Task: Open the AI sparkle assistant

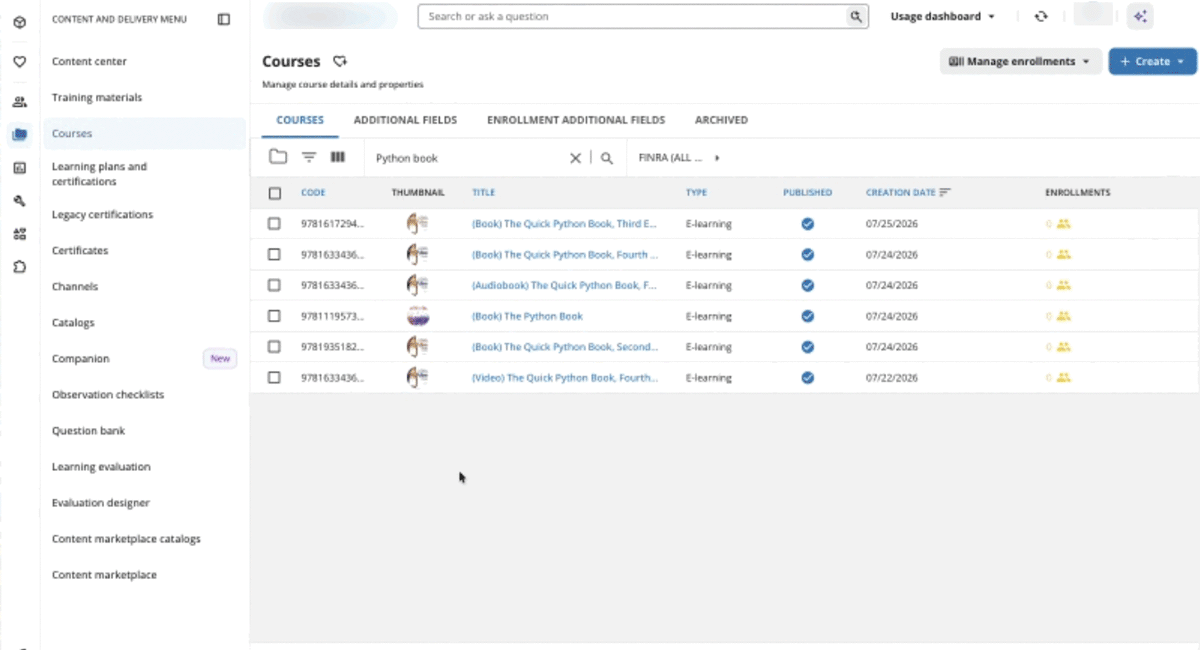Action: coord(1140,16)
